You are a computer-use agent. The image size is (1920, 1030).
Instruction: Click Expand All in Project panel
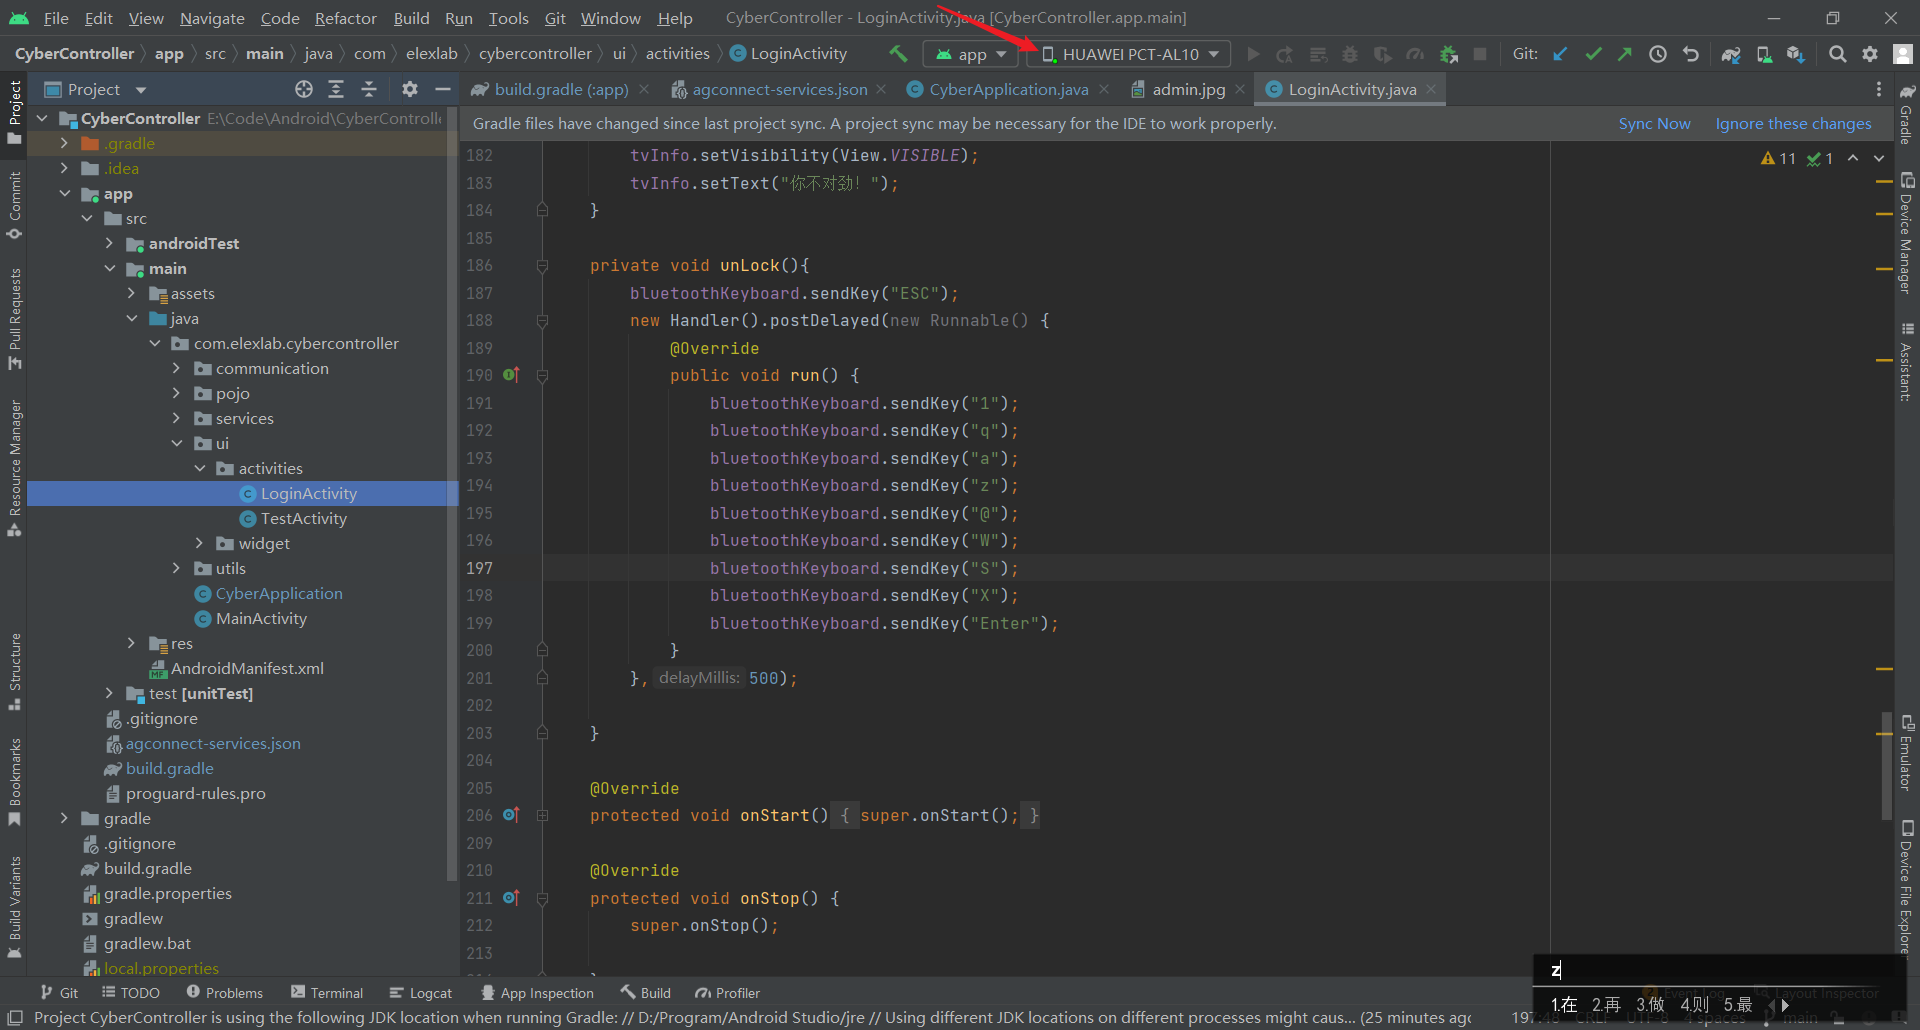(x=336, y=89)
